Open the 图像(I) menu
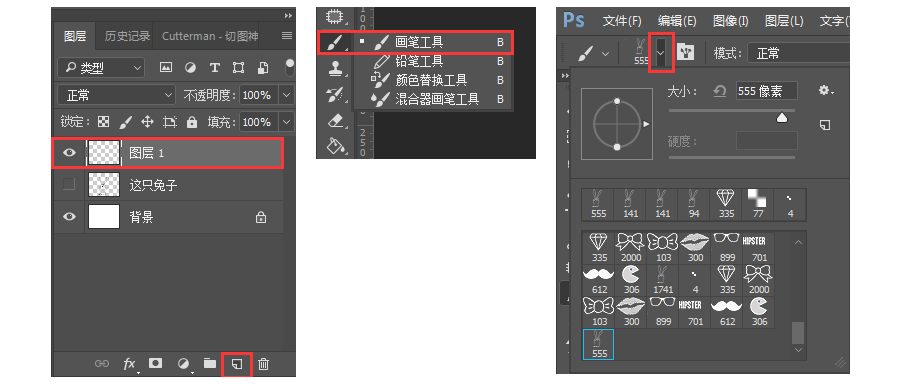Screen dimensions: 900x384 [x=730, y=21]
